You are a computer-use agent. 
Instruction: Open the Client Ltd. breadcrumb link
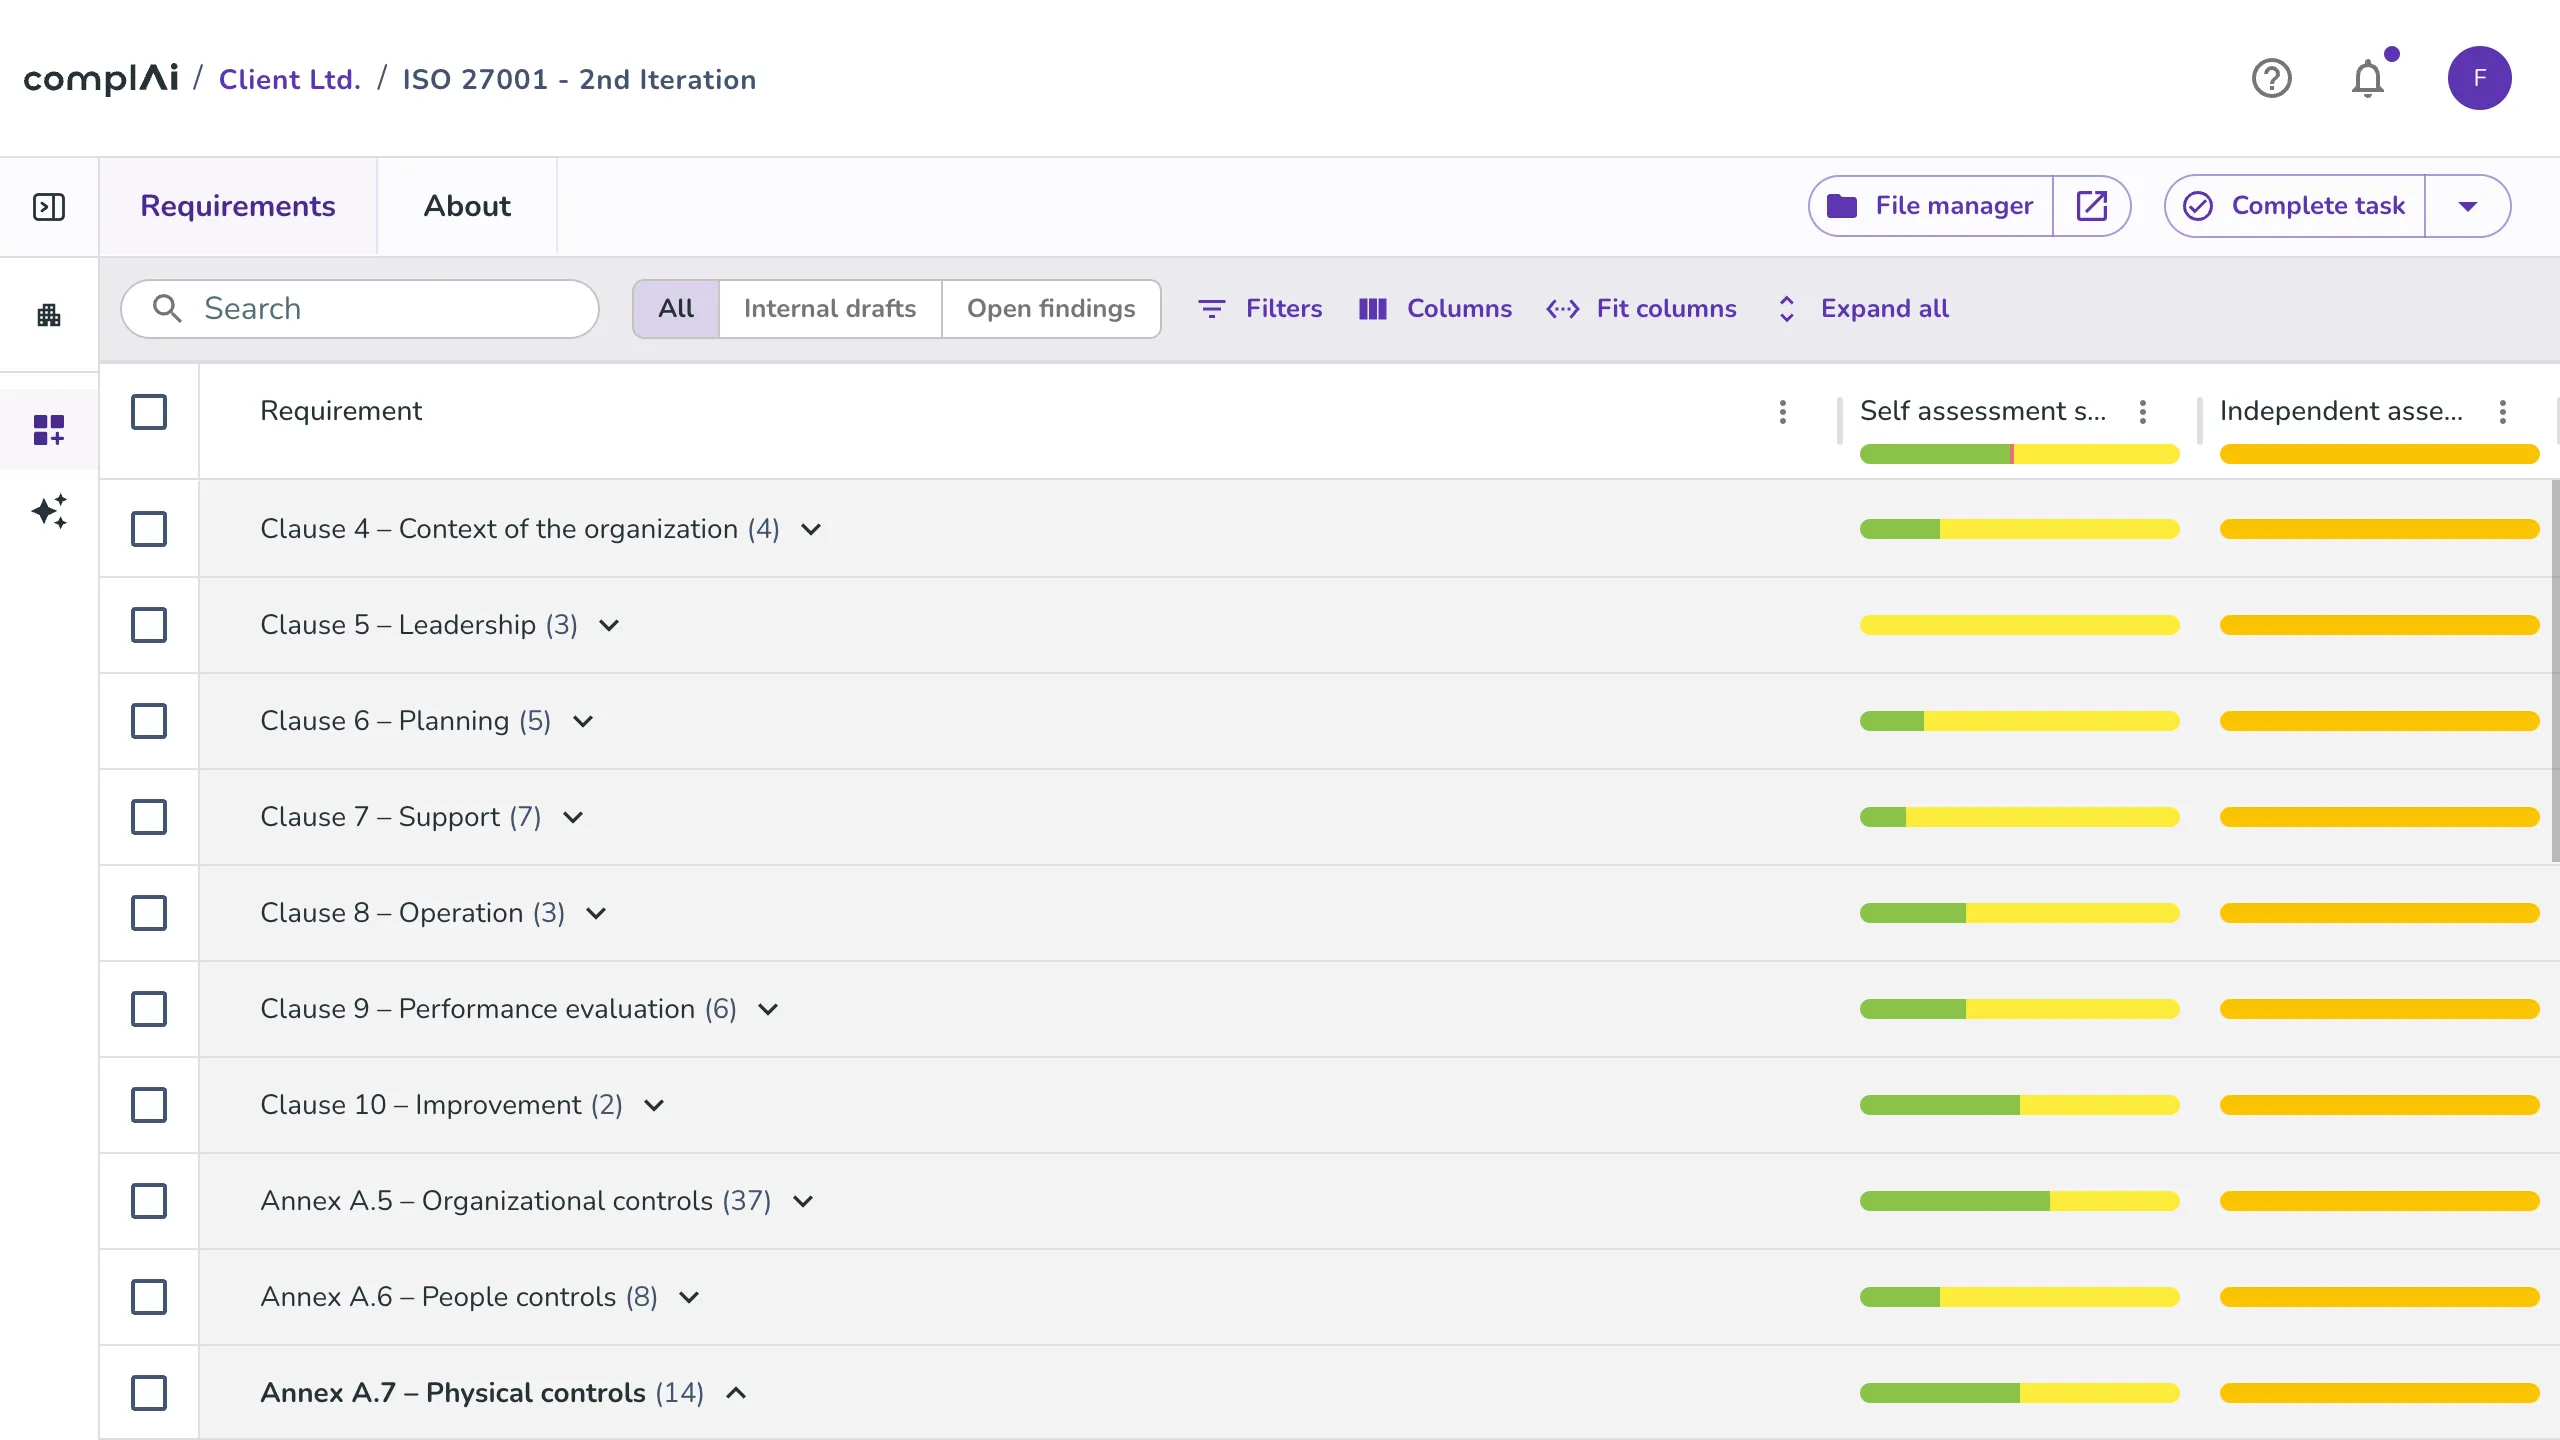tap(290, 79)
